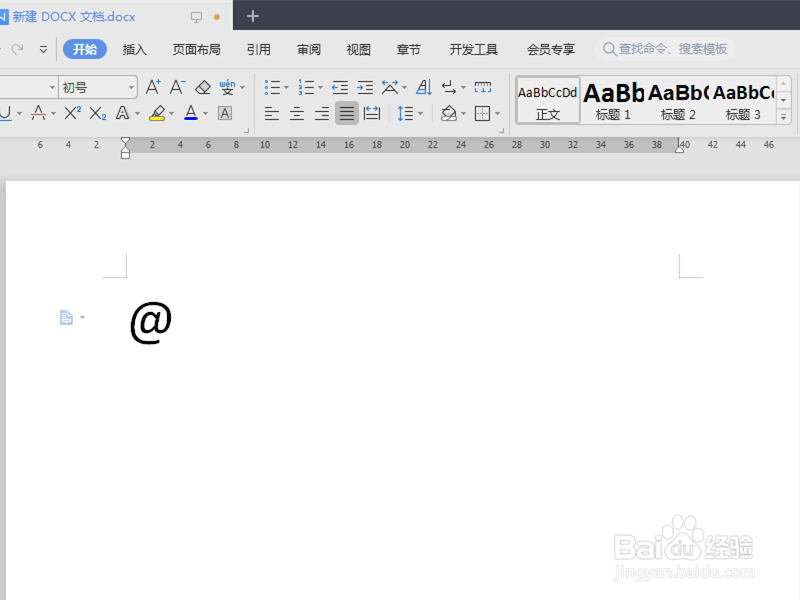Open quick access toolbar customize dropdown

point(43,49)
